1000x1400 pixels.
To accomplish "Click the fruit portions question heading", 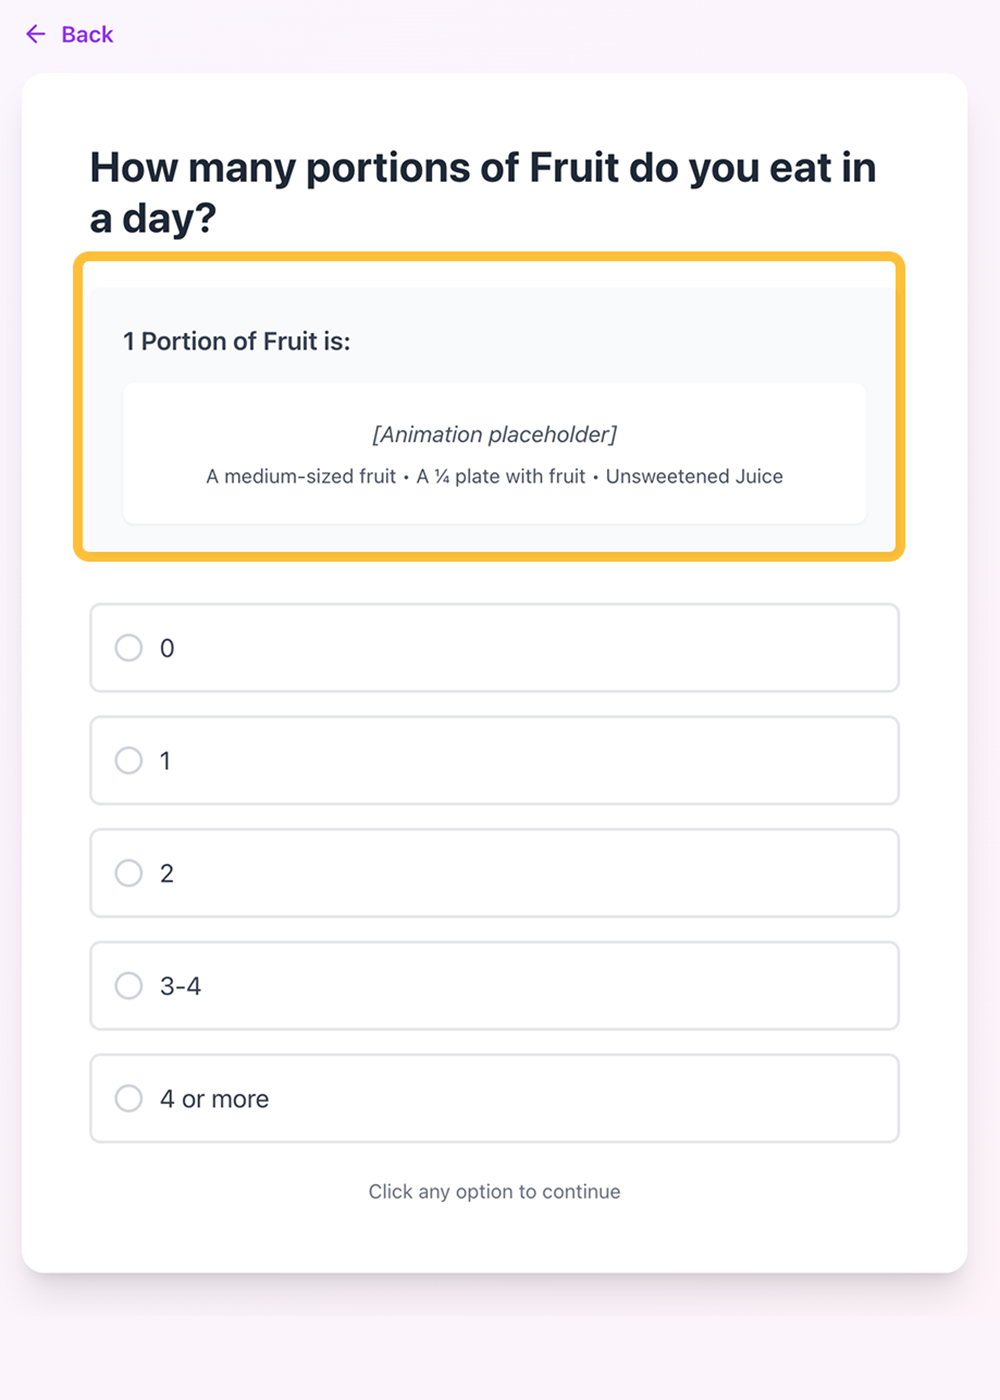I will 483,193.
